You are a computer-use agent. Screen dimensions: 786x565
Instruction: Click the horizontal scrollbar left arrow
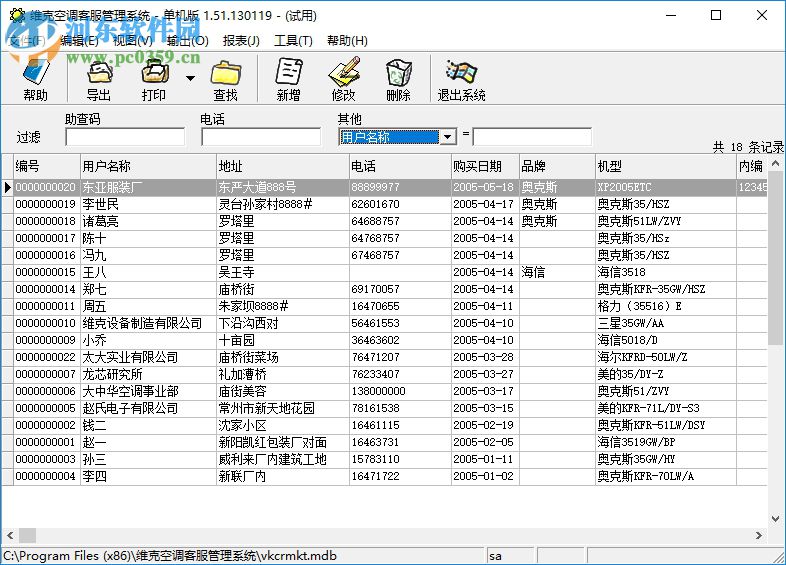coord(10,535)
